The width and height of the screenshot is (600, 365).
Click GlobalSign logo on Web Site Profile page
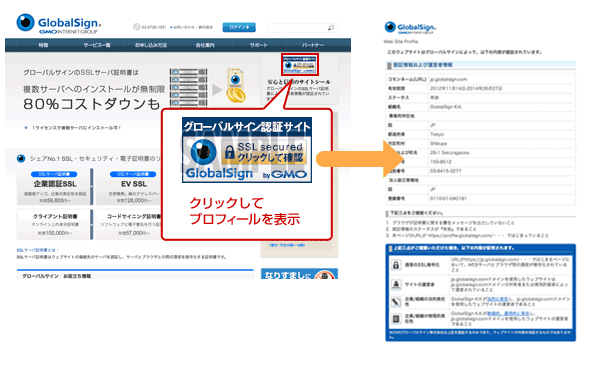coord(410,28)
